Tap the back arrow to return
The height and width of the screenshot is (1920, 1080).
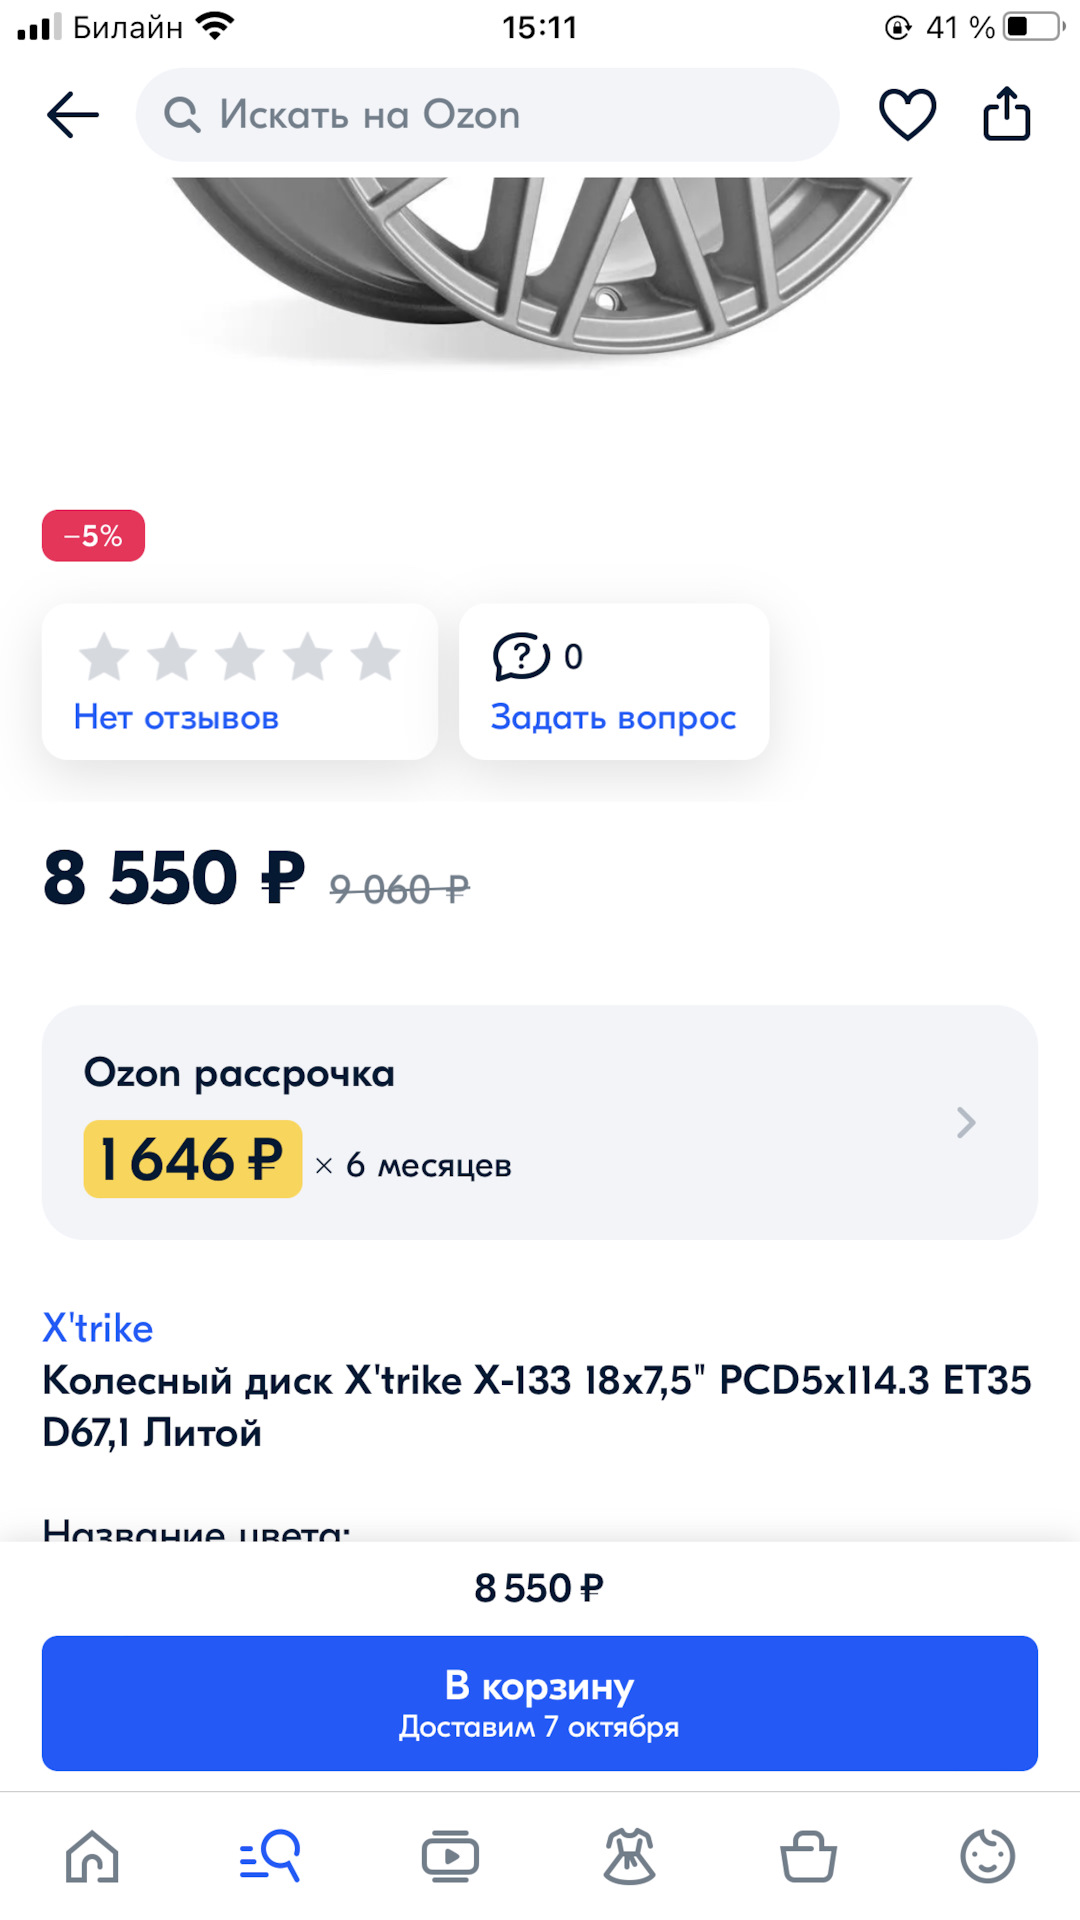tap(71, 114)
